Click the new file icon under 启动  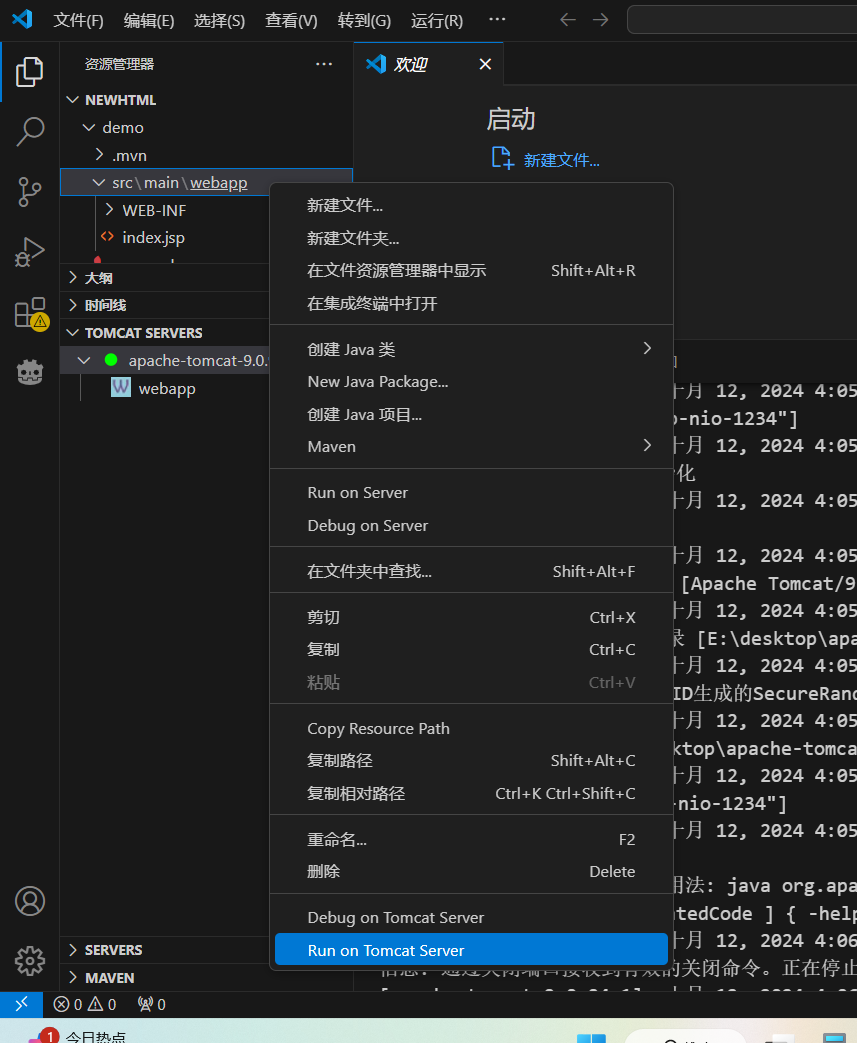click(502, 158)
